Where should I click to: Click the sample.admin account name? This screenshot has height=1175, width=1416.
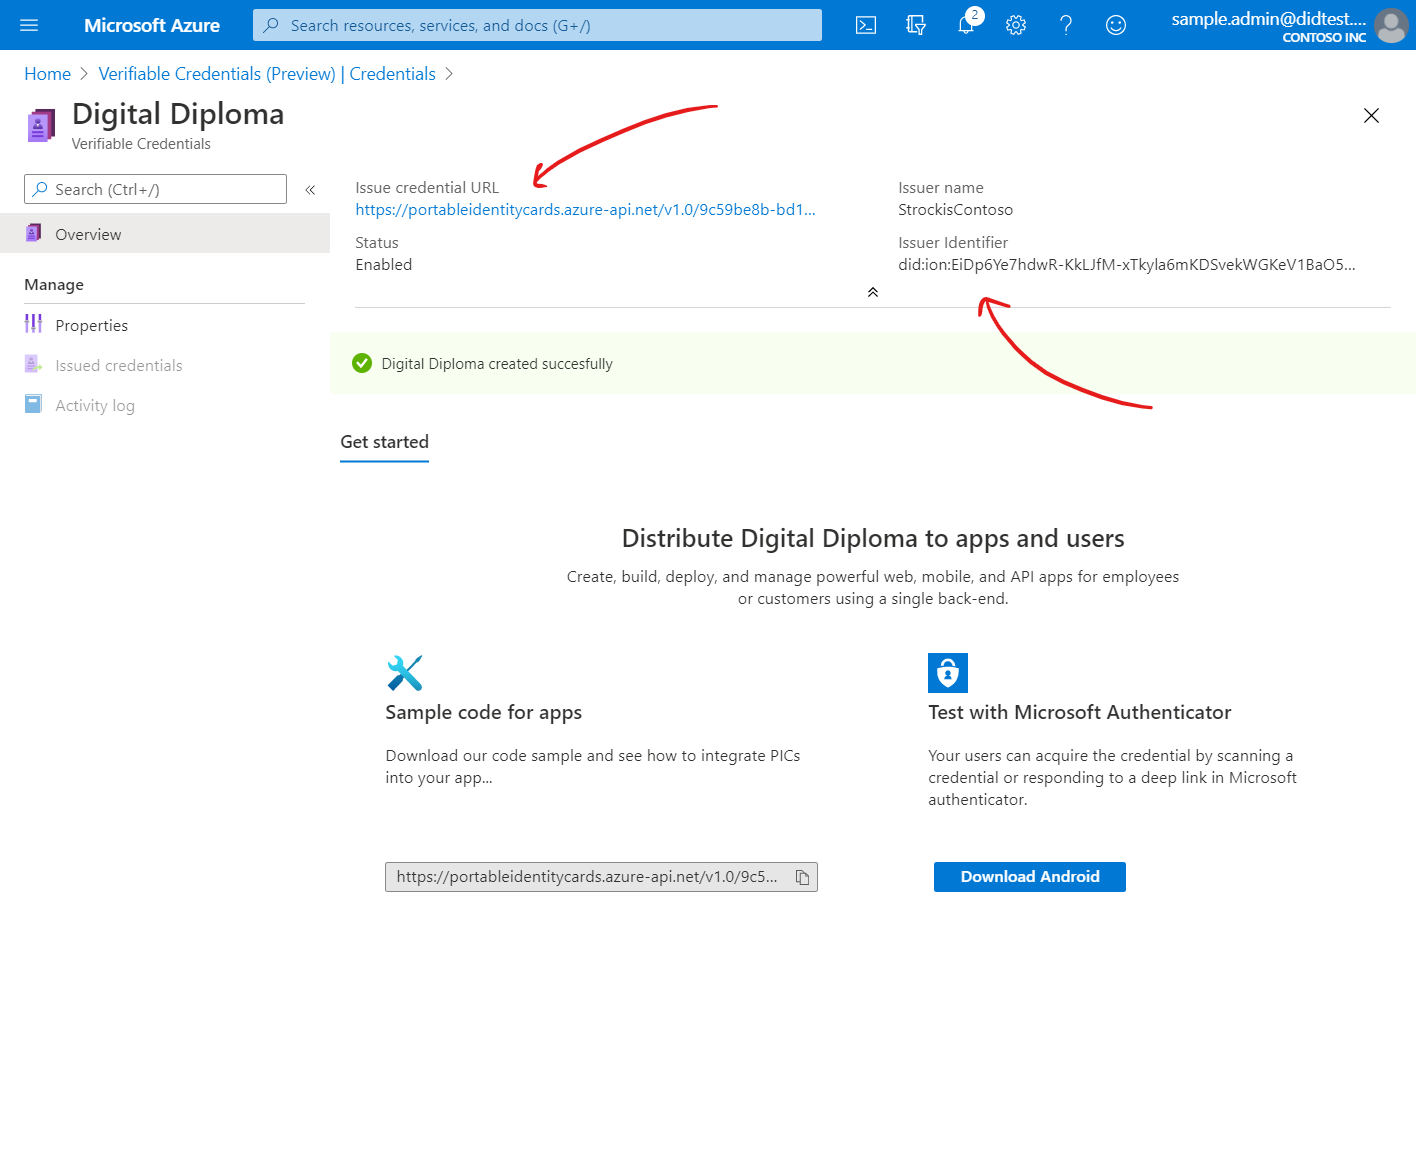point(1269,18)
